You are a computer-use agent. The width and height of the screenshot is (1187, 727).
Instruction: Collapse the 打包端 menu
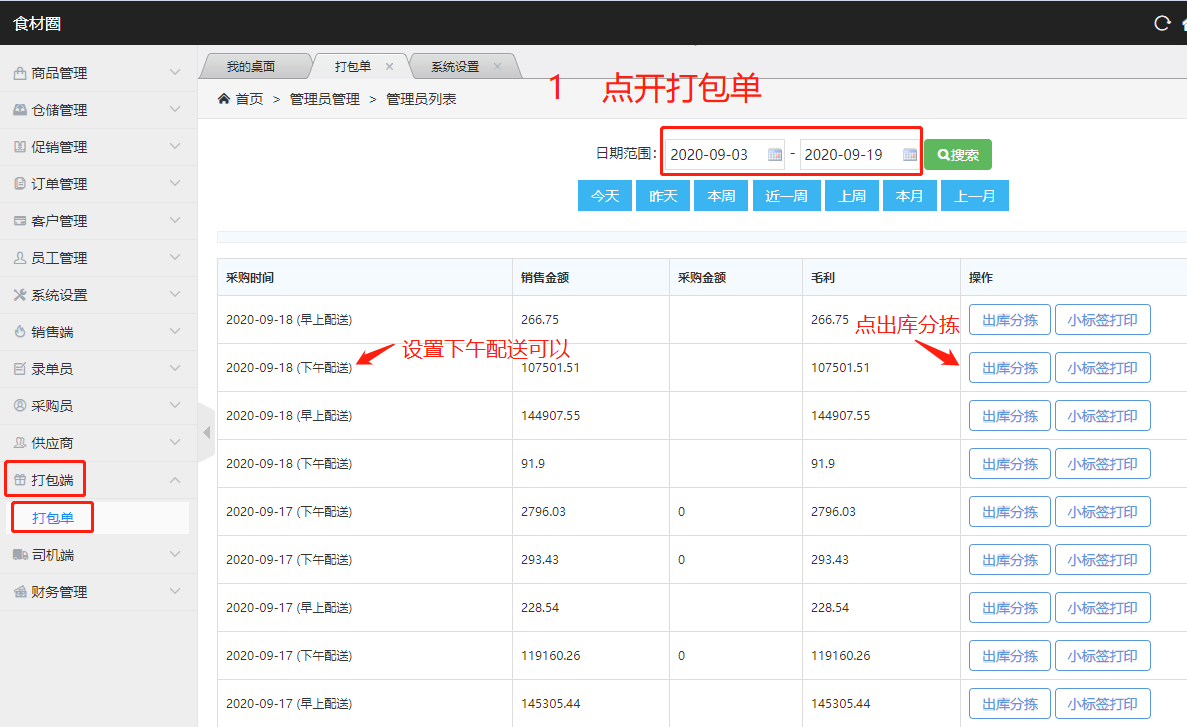[175, 481]
